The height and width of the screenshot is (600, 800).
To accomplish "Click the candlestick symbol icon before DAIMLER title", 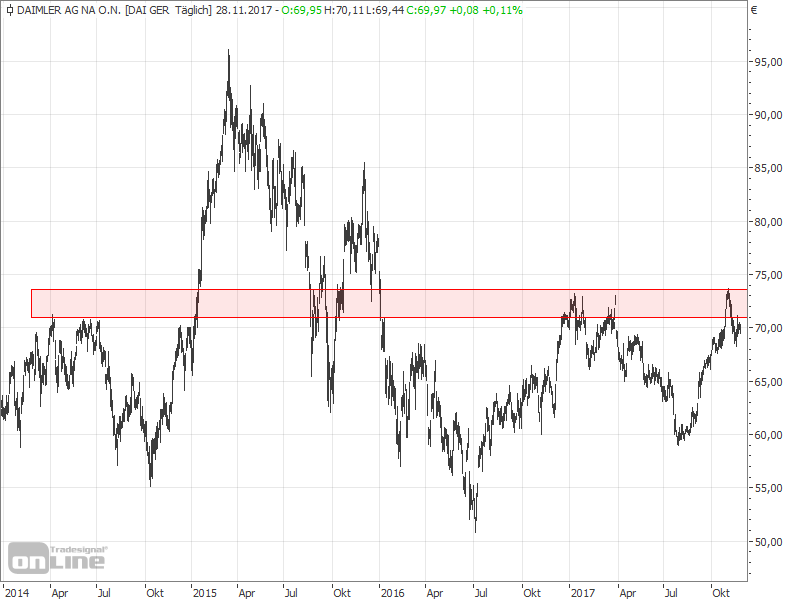I will (x=8, y=10).
